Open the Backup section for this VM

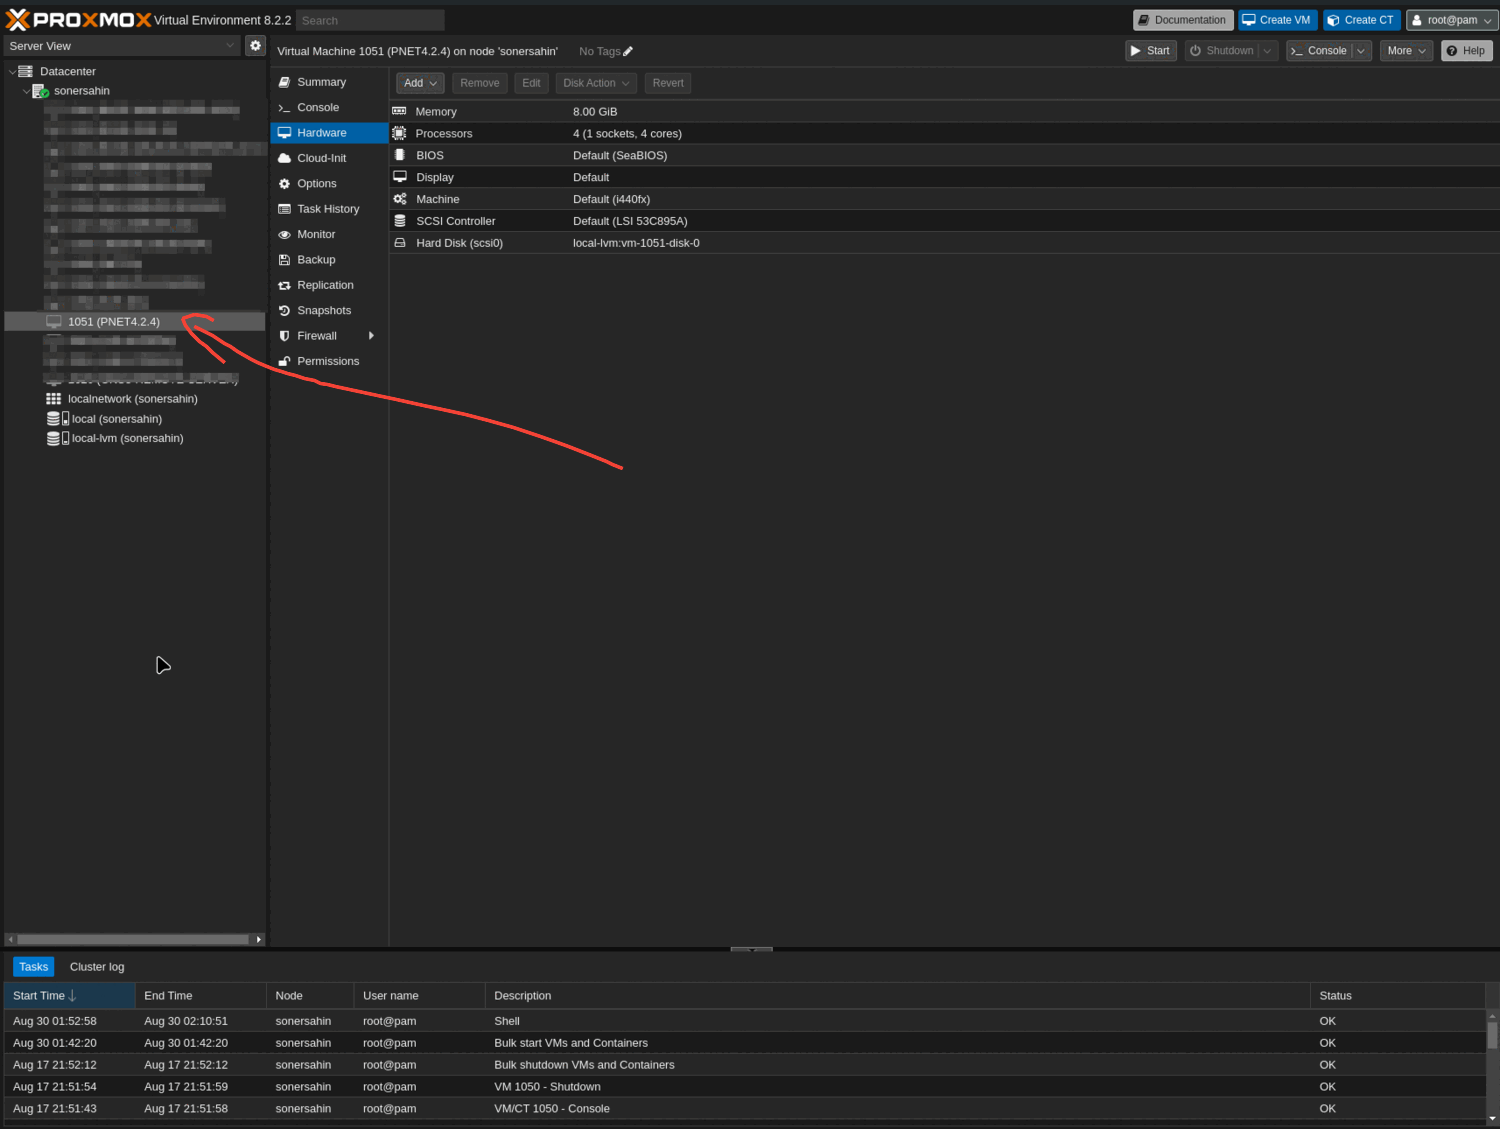coord(316,260)
